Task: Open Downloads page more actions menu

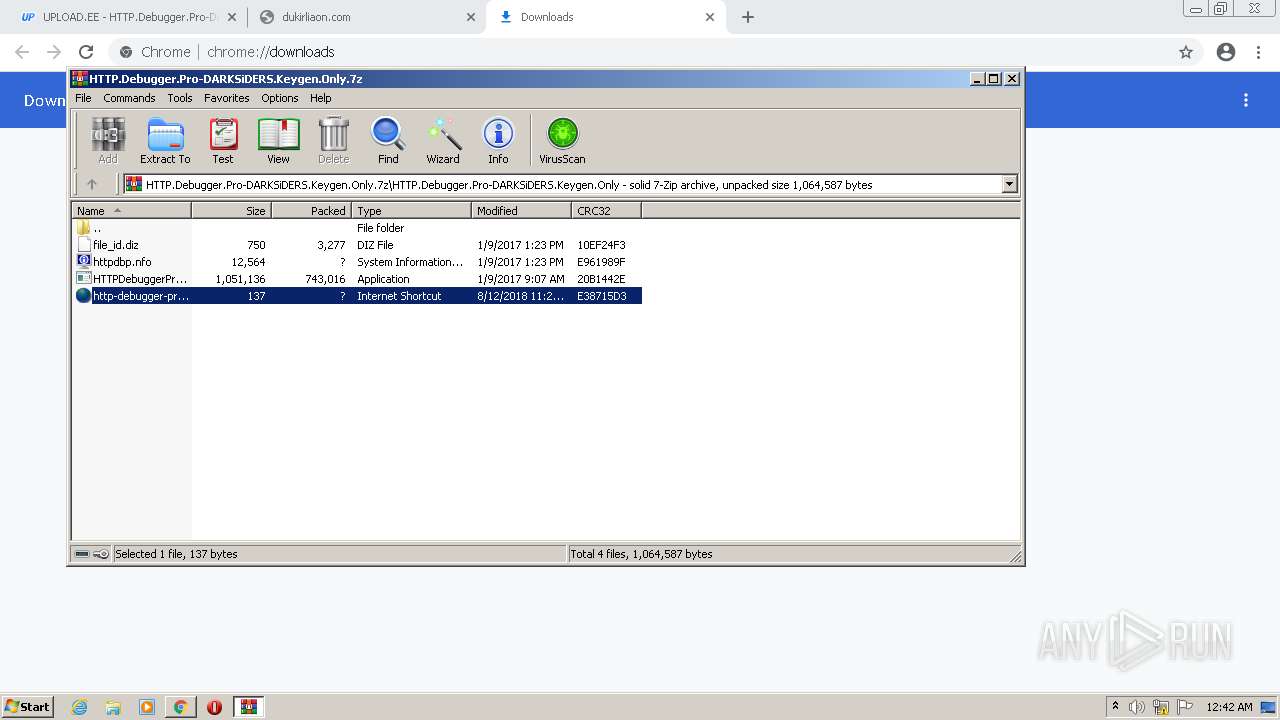Action: pos(1246,100)
